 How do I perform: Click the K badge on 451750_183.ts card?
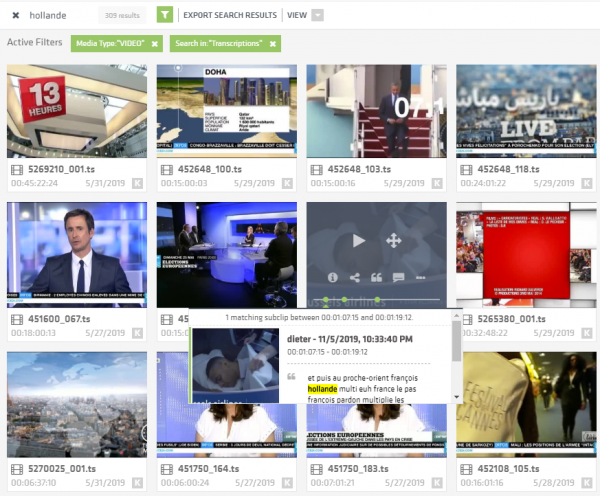point(437,483)
